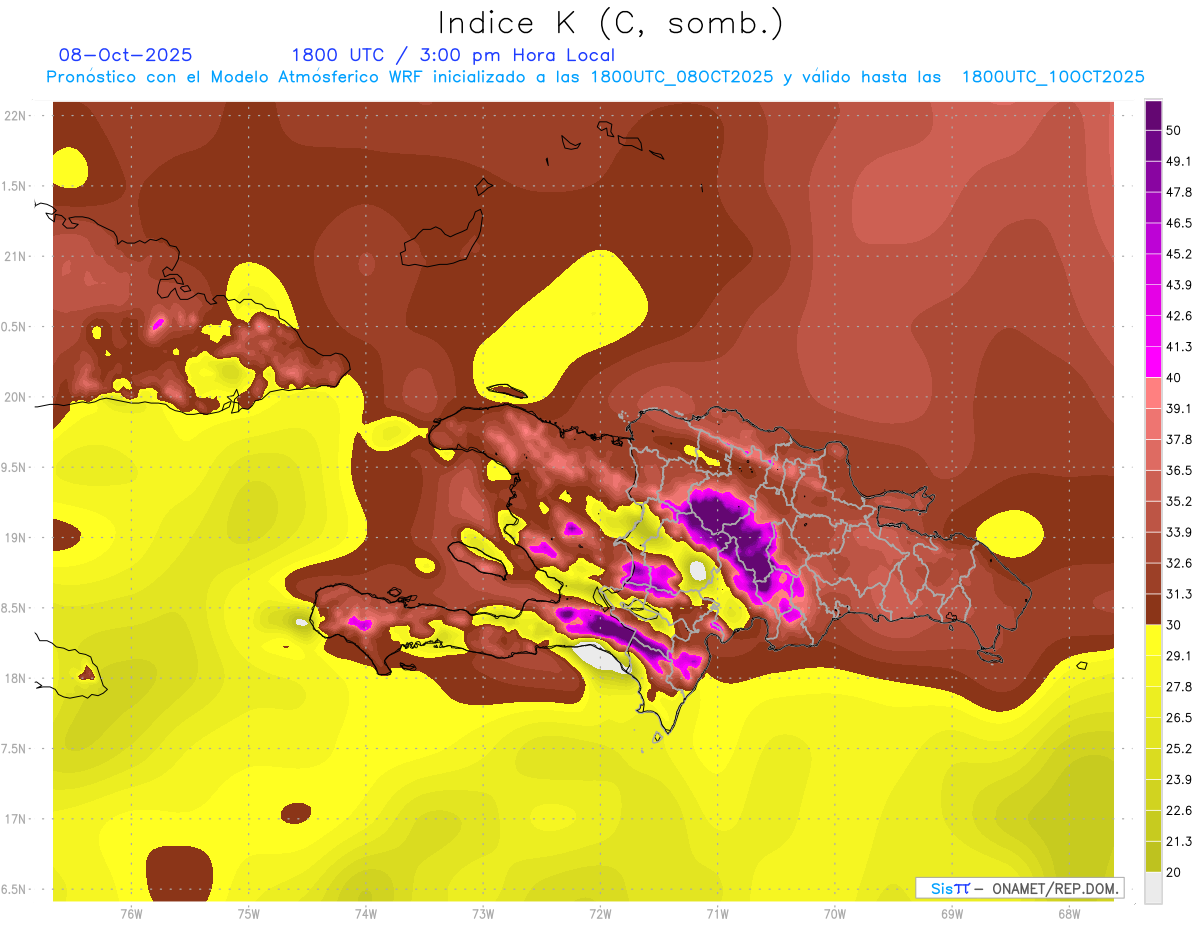Viewport: 1200px width, 927px height.
Task: Pick the dark purple swatch at legend value 50
Action: (1153, 116)
